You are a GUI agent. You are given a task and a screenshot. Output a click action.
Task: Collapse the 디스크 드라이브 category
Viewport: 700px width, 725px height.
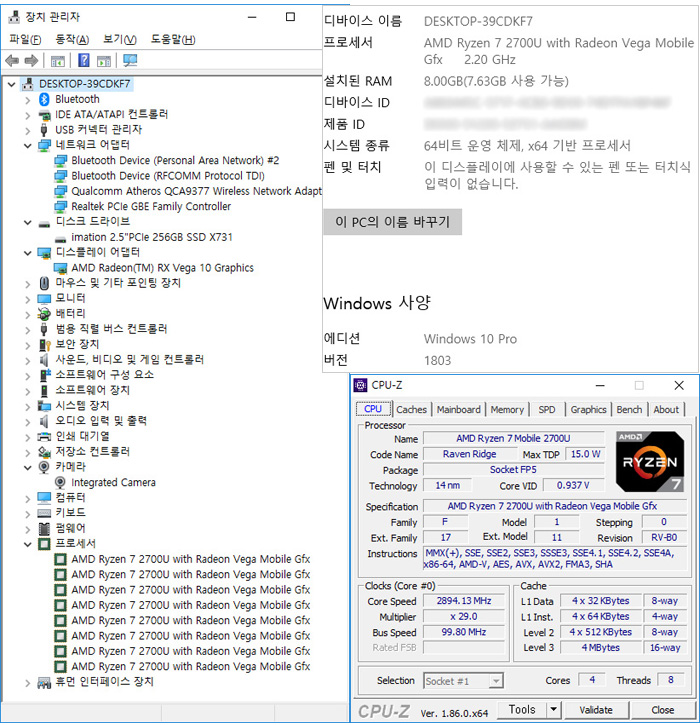tap(28, 222)
